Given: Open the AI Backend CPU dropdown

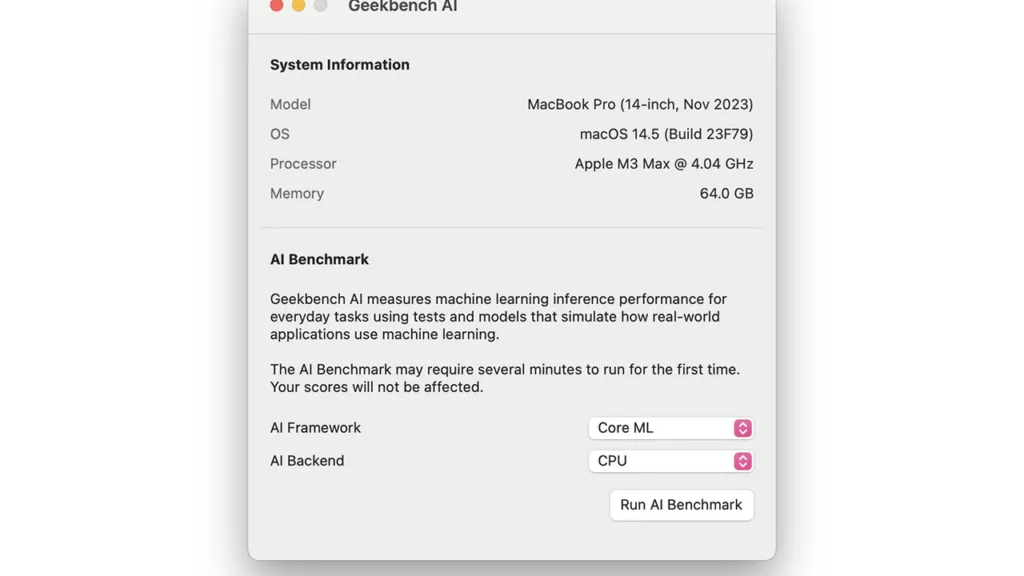Looking at the screenshot, I should coord(671,461).
